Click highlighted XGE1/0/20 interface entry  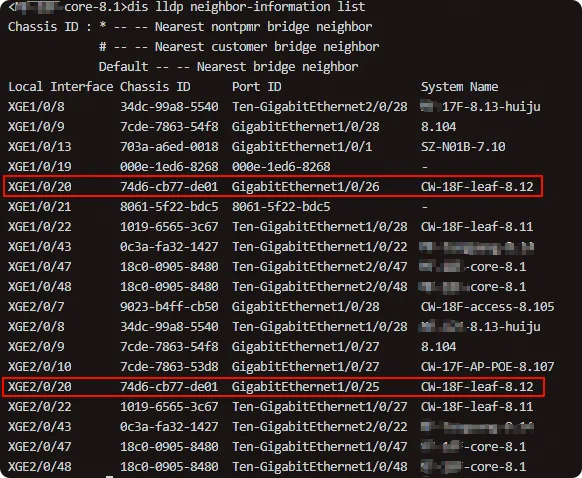(40, 187)
